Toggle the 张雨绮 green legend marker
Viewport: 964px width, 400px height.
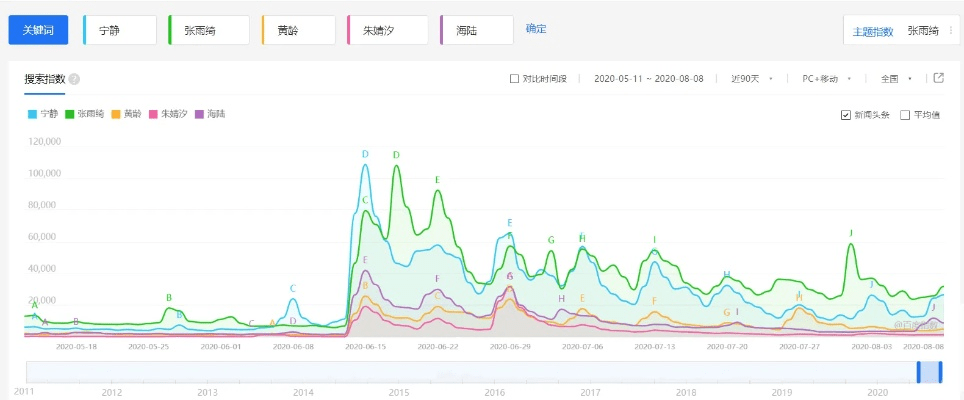pos(70,115)
